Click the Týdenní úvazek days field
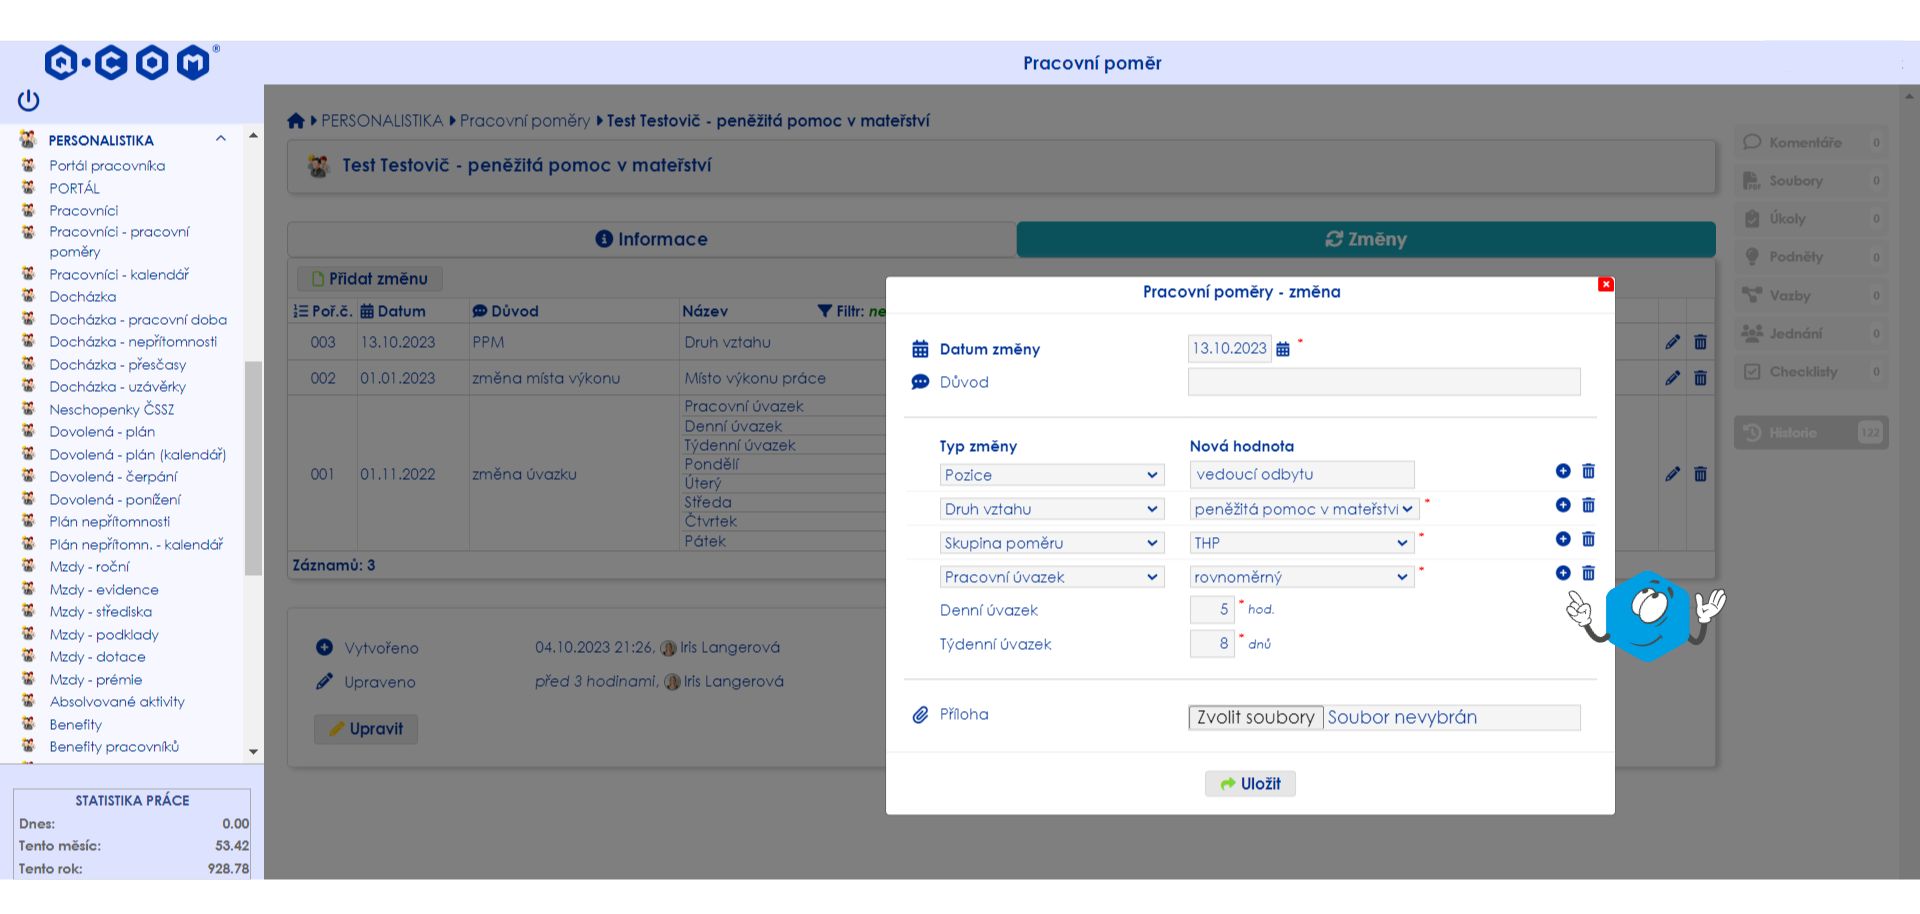Viewport: 1920px width, 914px height. click(x=1212, y=644)
